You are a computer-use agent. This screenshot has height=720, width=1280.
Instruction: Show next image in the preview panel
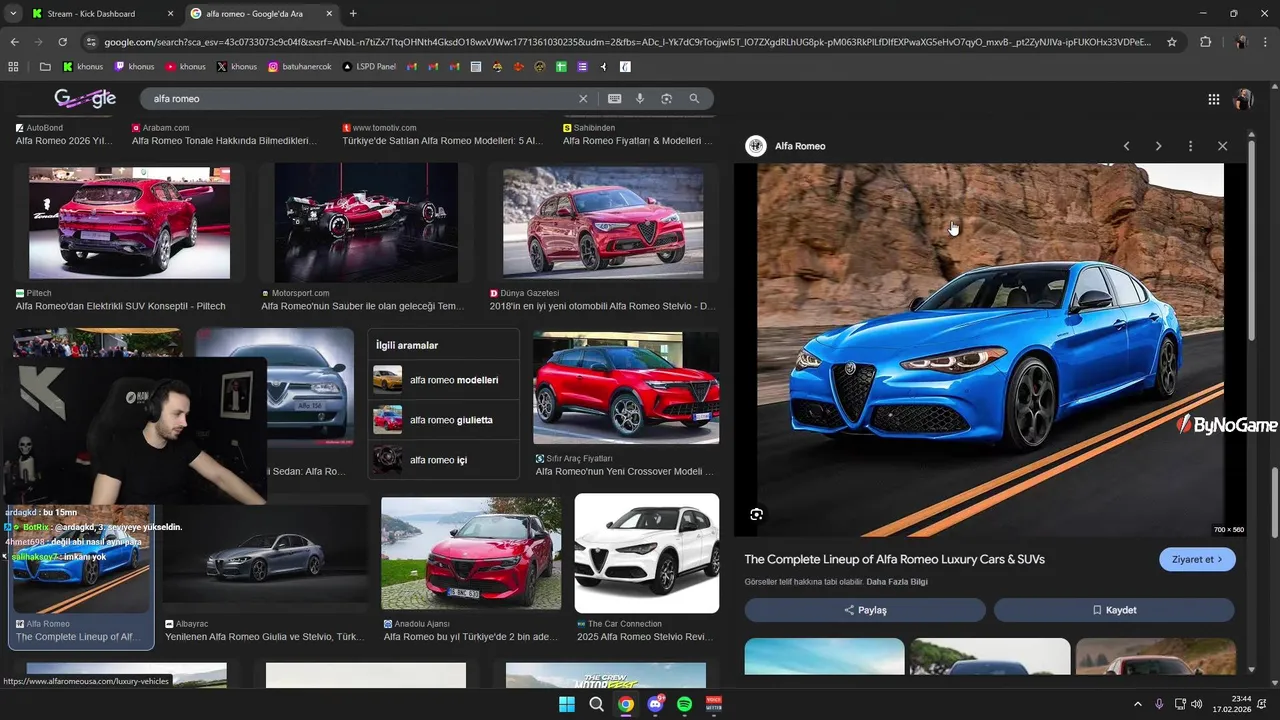pyautogui.click(x=1158, y=146)
